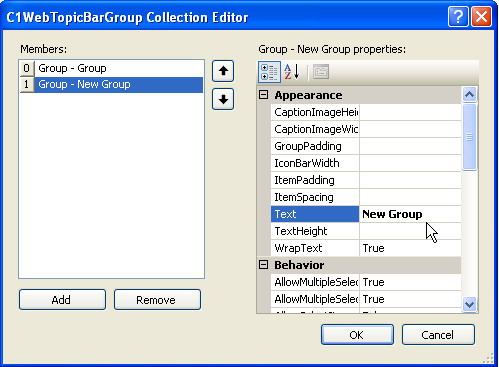Close the Collection Editor window
499x367 pixels.
(481, 16)
